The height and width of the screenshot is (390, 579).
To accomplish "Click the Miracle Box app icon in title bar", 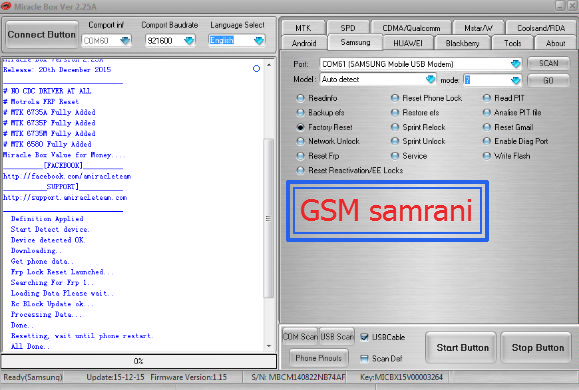I will 6,6.
